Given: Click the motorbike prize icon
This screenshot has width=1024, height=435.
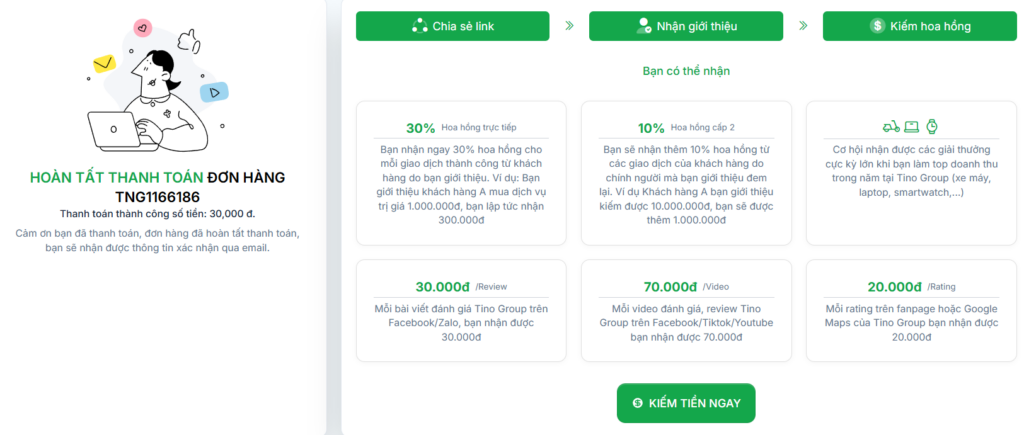Looking at the screenshot, I should pyautogui.click(x=890, y=127).
